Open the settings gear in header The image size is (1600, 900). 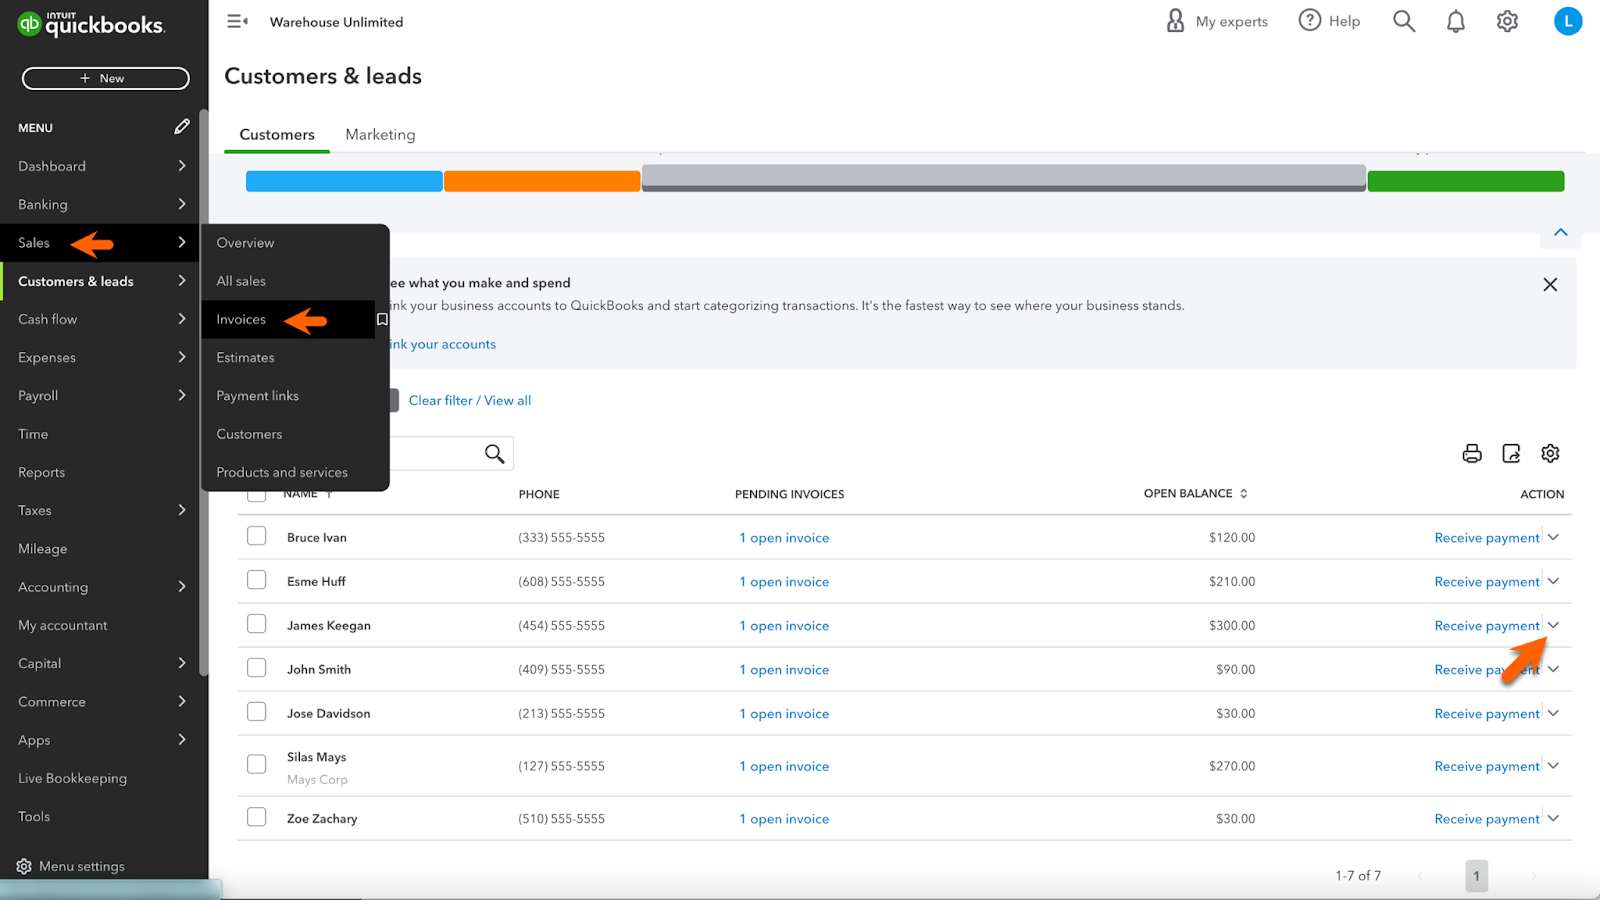click(x=1507, y=21)
